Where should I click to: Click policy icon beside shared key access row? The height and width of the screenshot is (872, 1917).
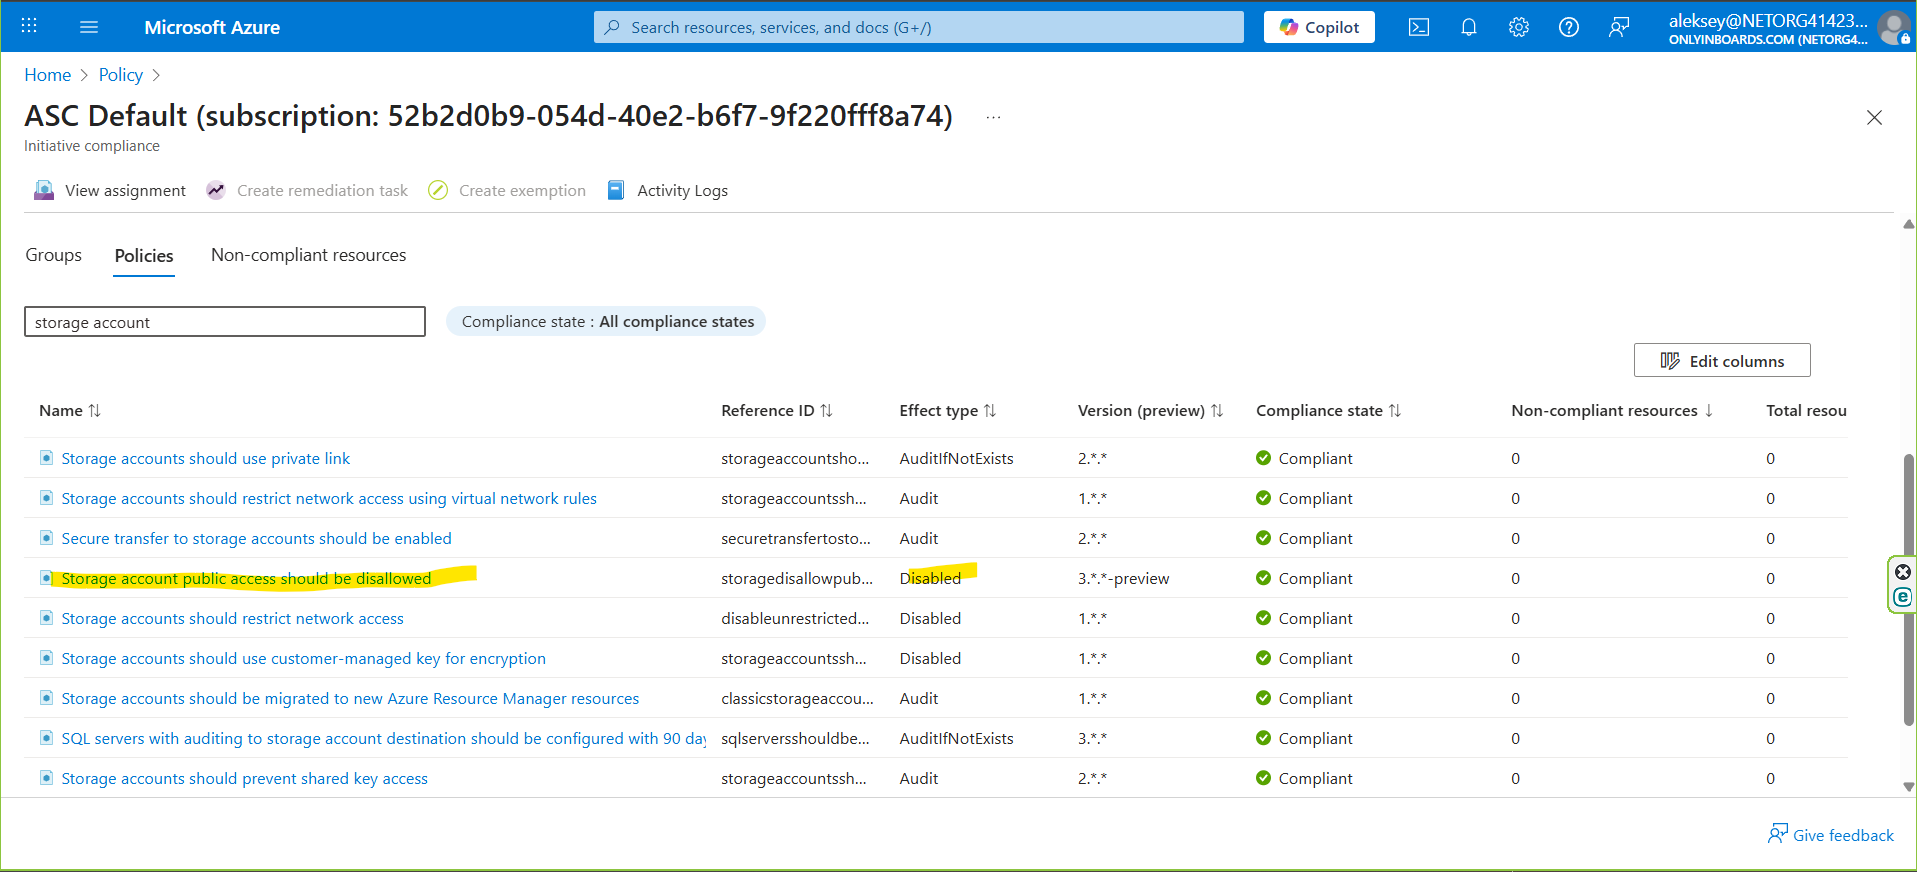coord(46,778)
